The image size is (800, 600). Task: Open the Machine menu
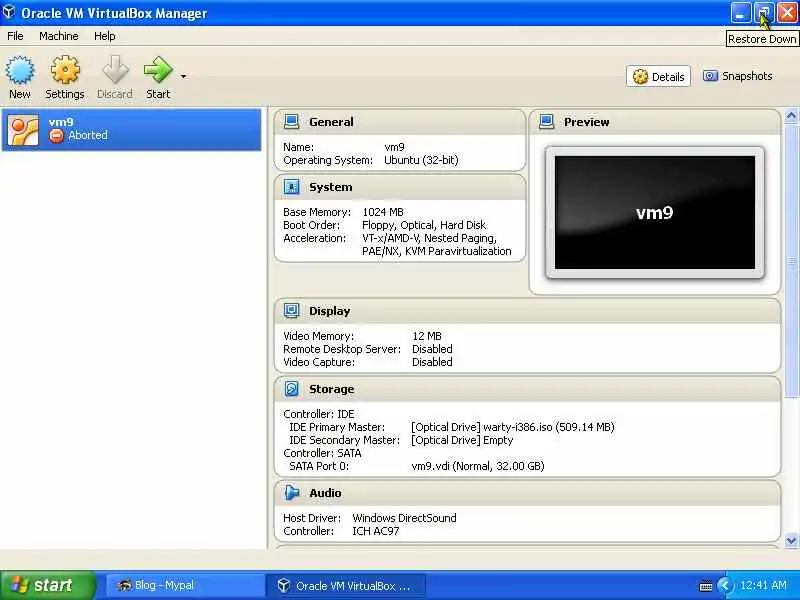[x=59, y=36]
